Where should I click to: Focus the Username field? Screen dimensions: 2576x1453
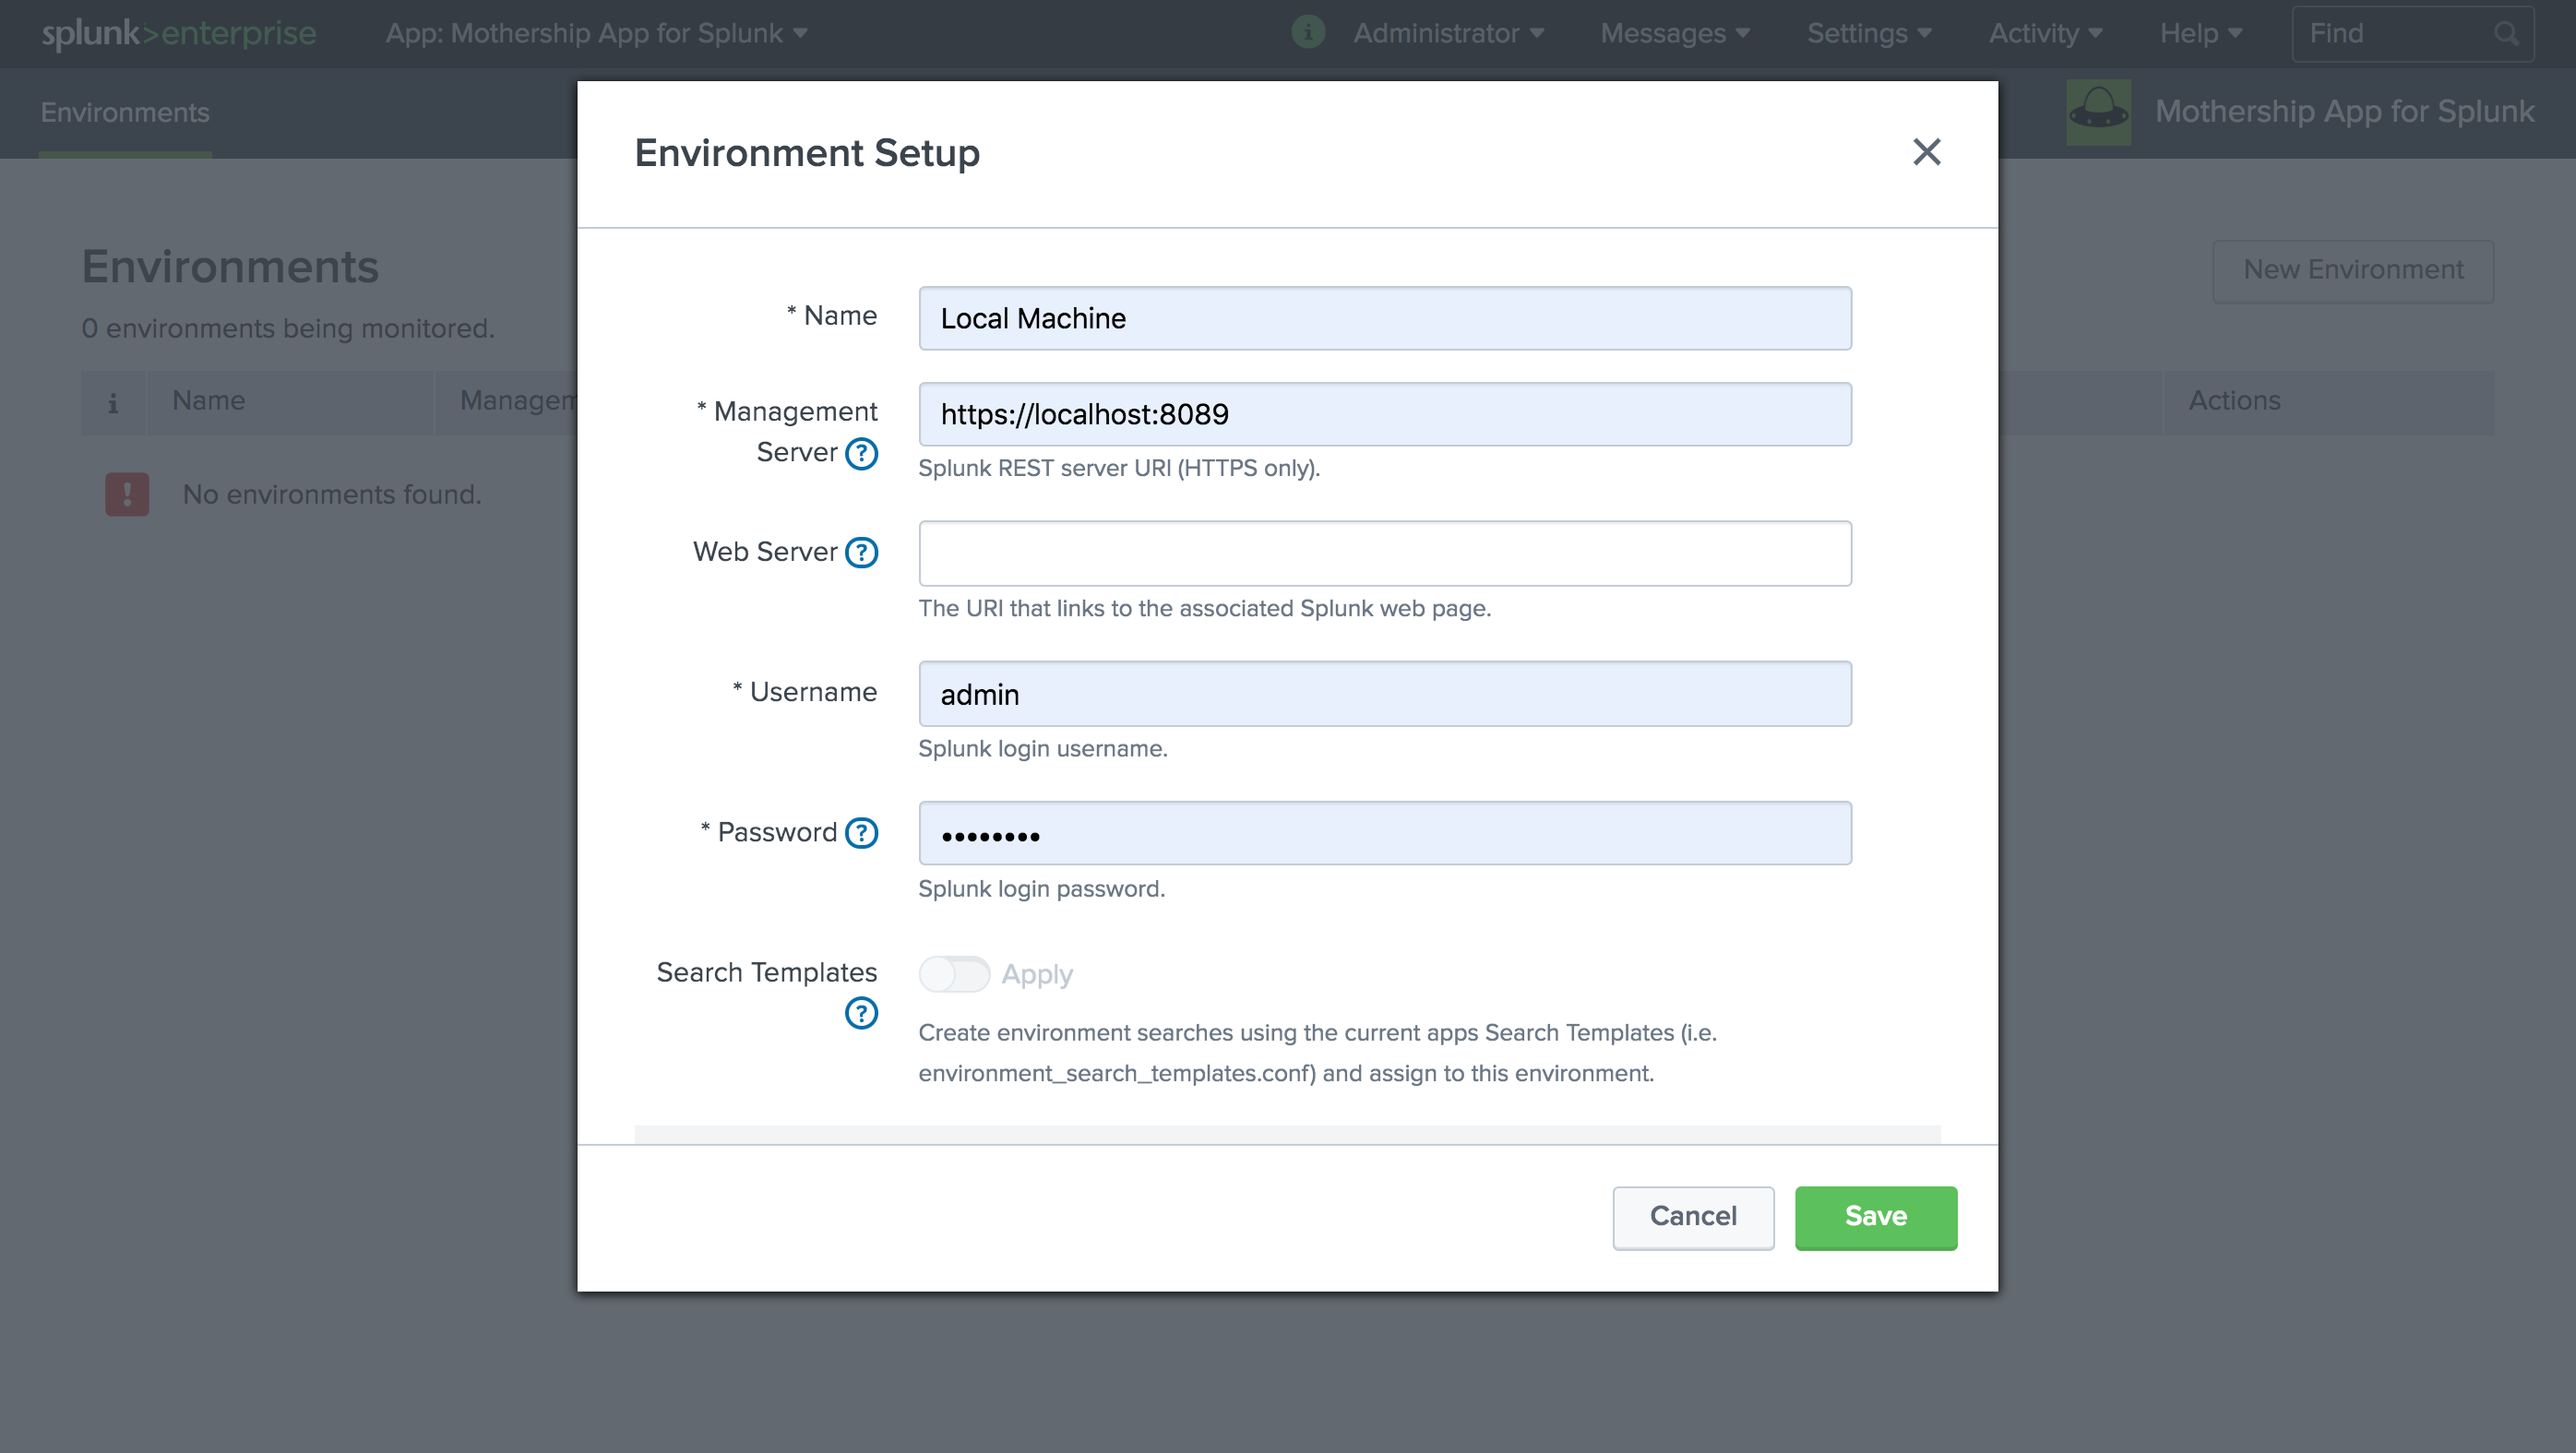(1385, 693)
